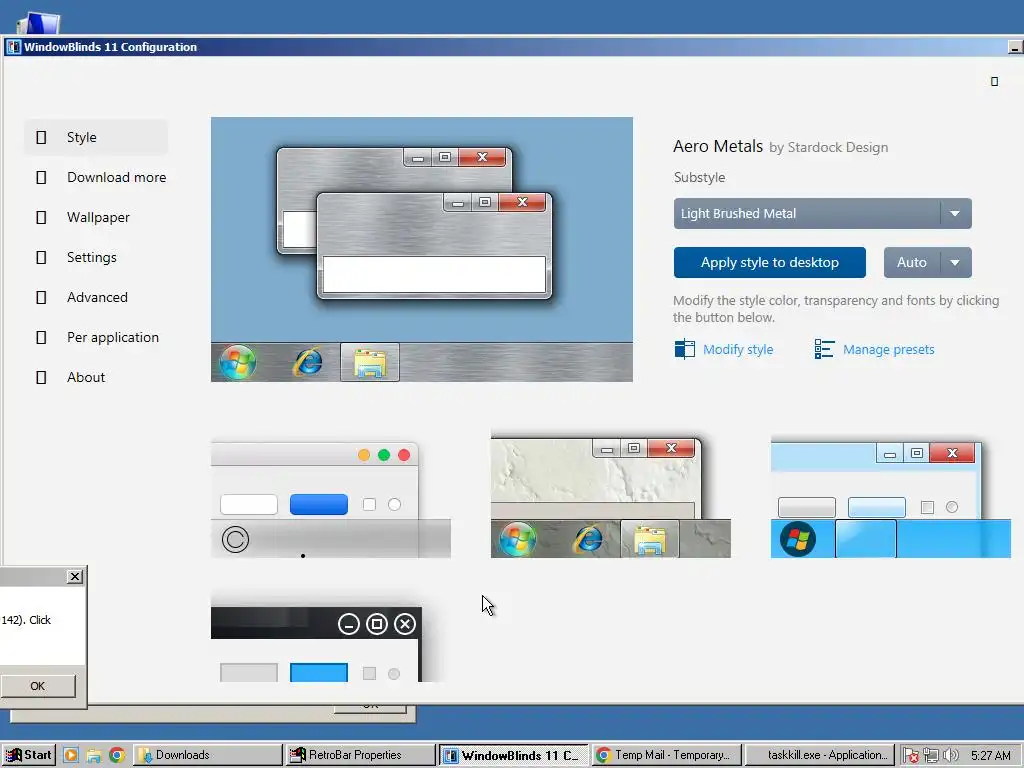Select the Aero Metals large preview
The width and height of the screenshot is (1024, 768).
pyautogui.click(x=422, y=249)
